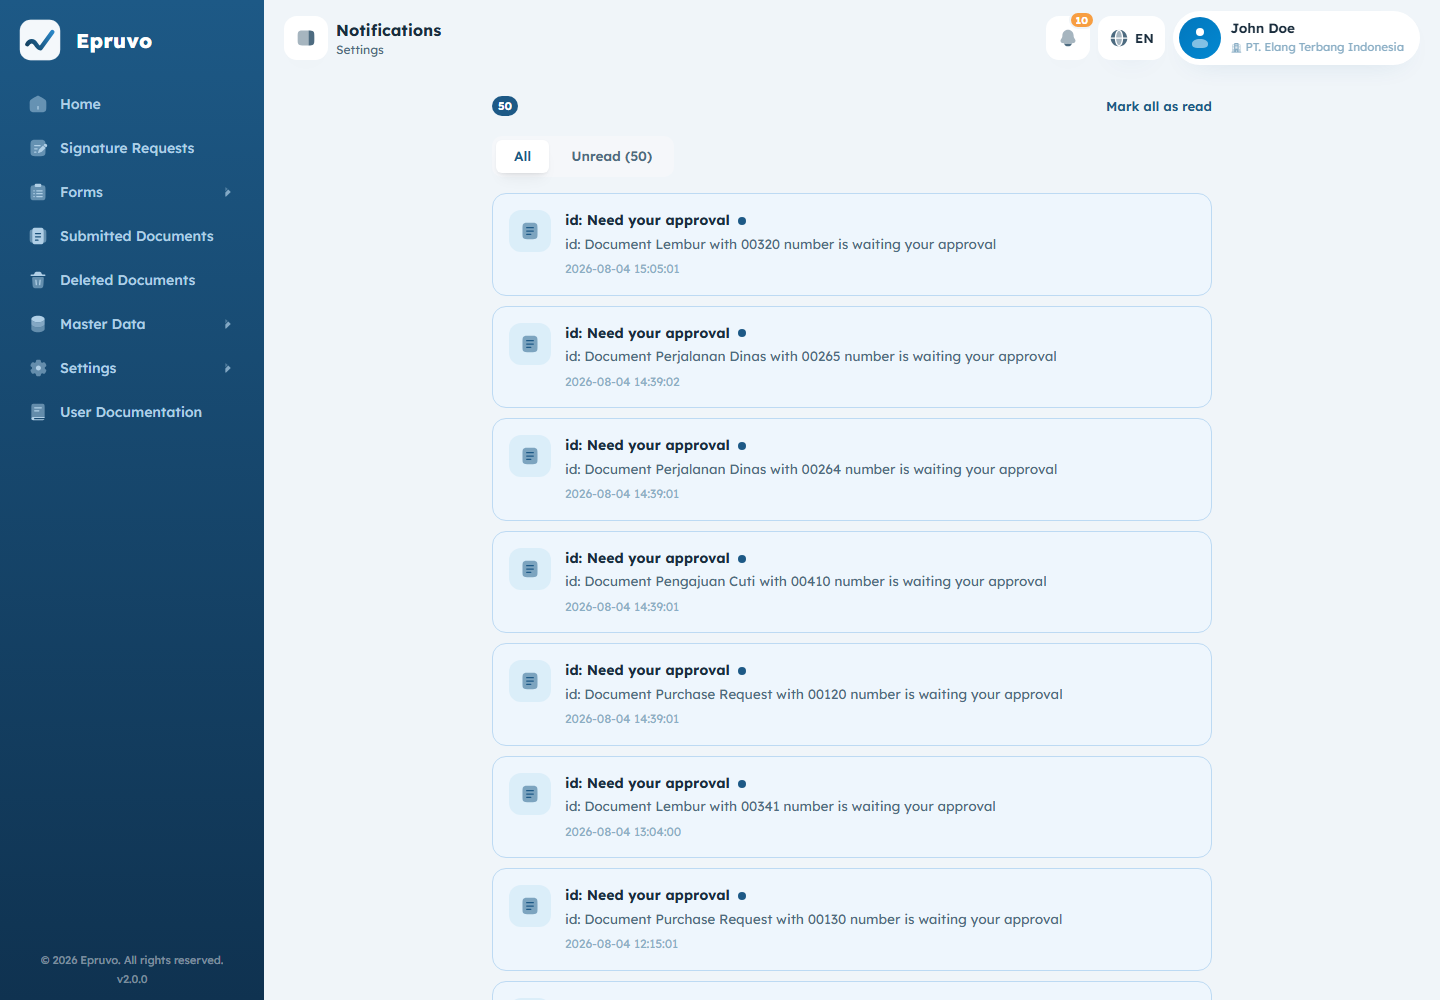Open Signature Requests menu item
The width and height of the screenshot is (1440, 1000).
[x=132, y=148]
